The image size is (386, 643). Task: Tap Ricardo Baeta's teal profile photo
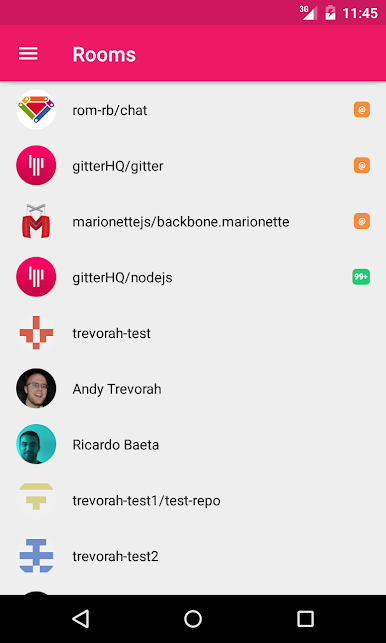[36, 445]
